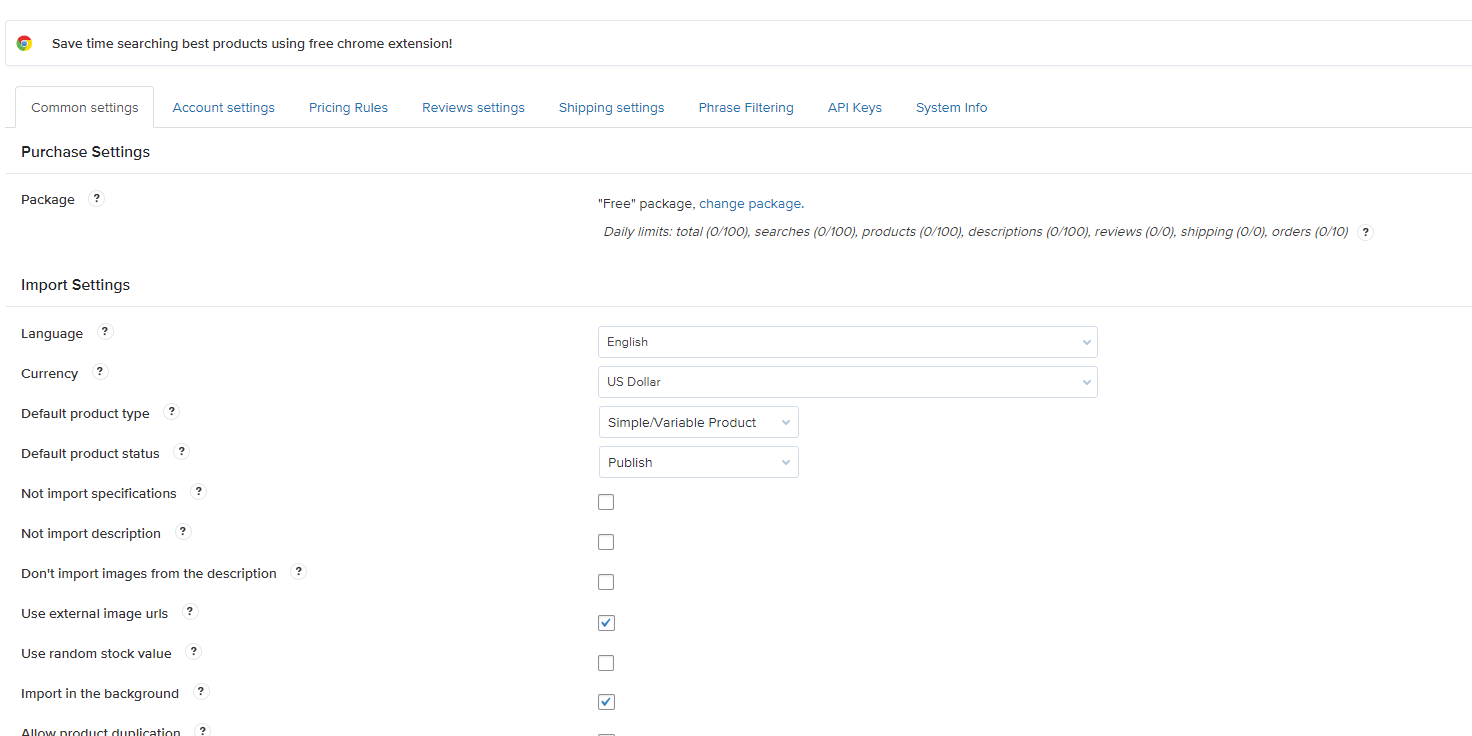The height and width of the screenshot is (736, 1472).
Task: Open the Currency dropdown showing US Dollar
Action: point(848,382)
